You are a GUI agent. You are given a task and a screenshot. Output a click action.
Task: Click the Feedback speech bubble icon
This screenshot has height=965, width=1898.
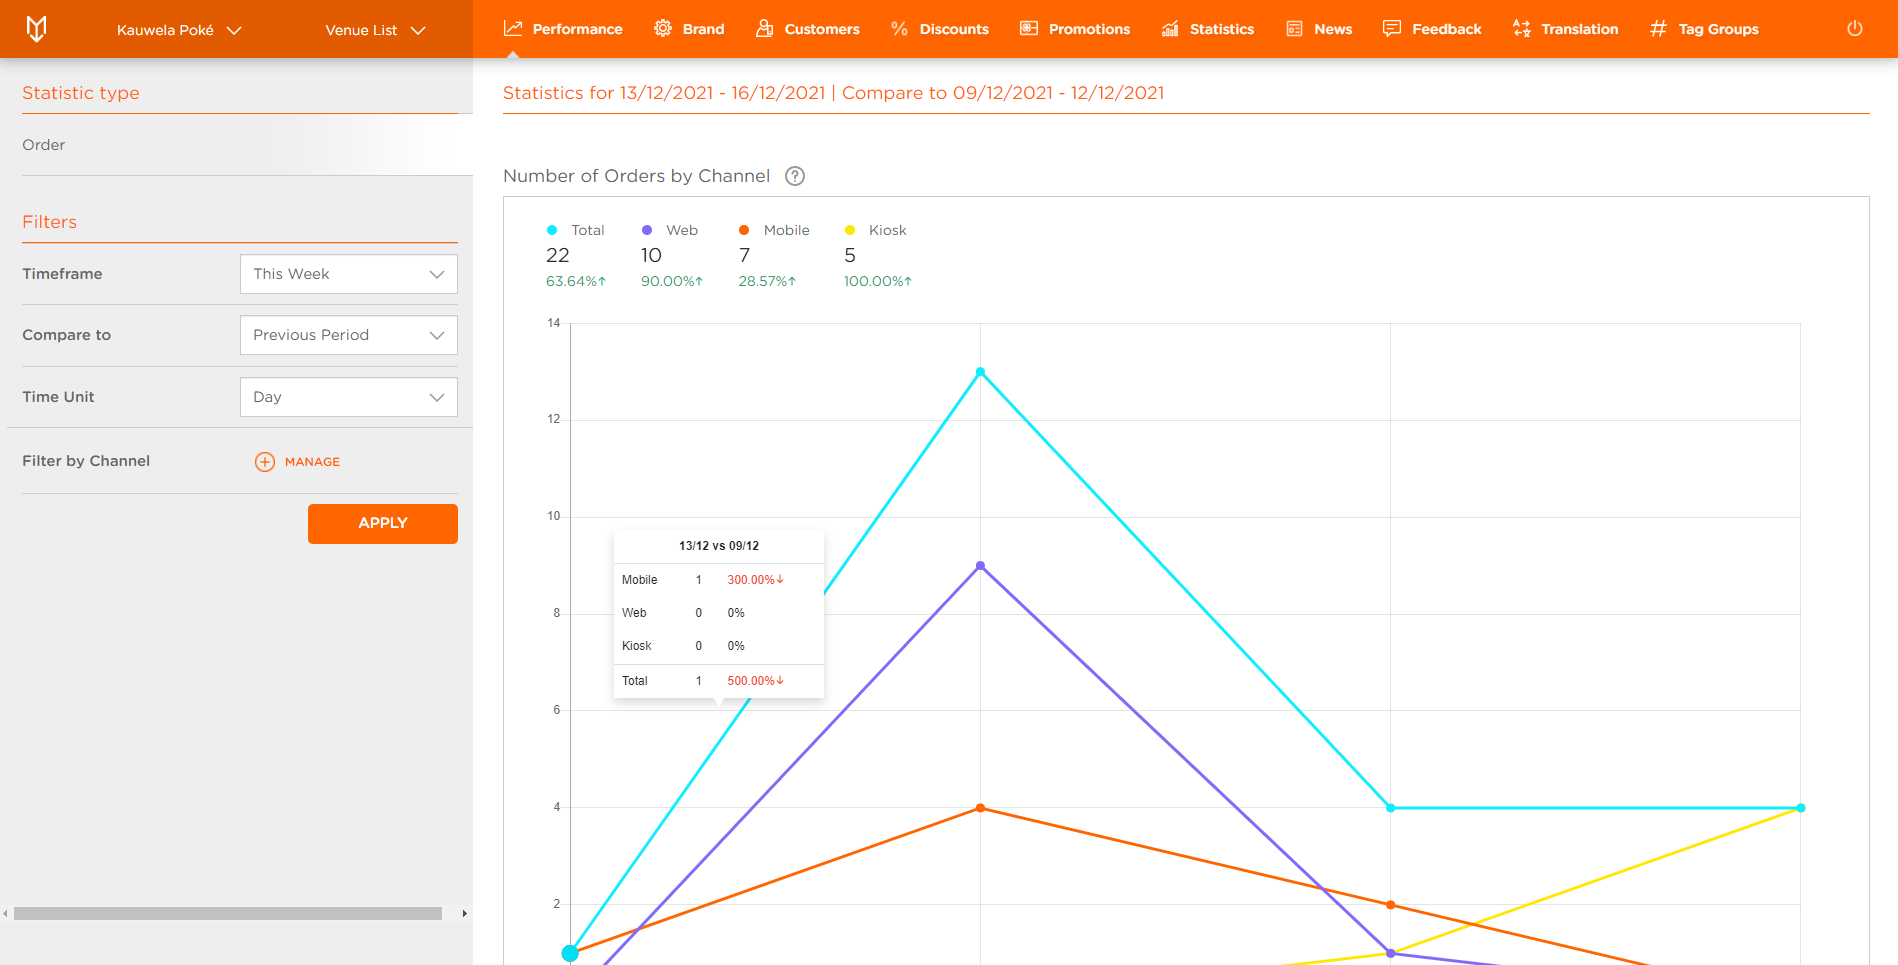click(x=1392, y=28)
